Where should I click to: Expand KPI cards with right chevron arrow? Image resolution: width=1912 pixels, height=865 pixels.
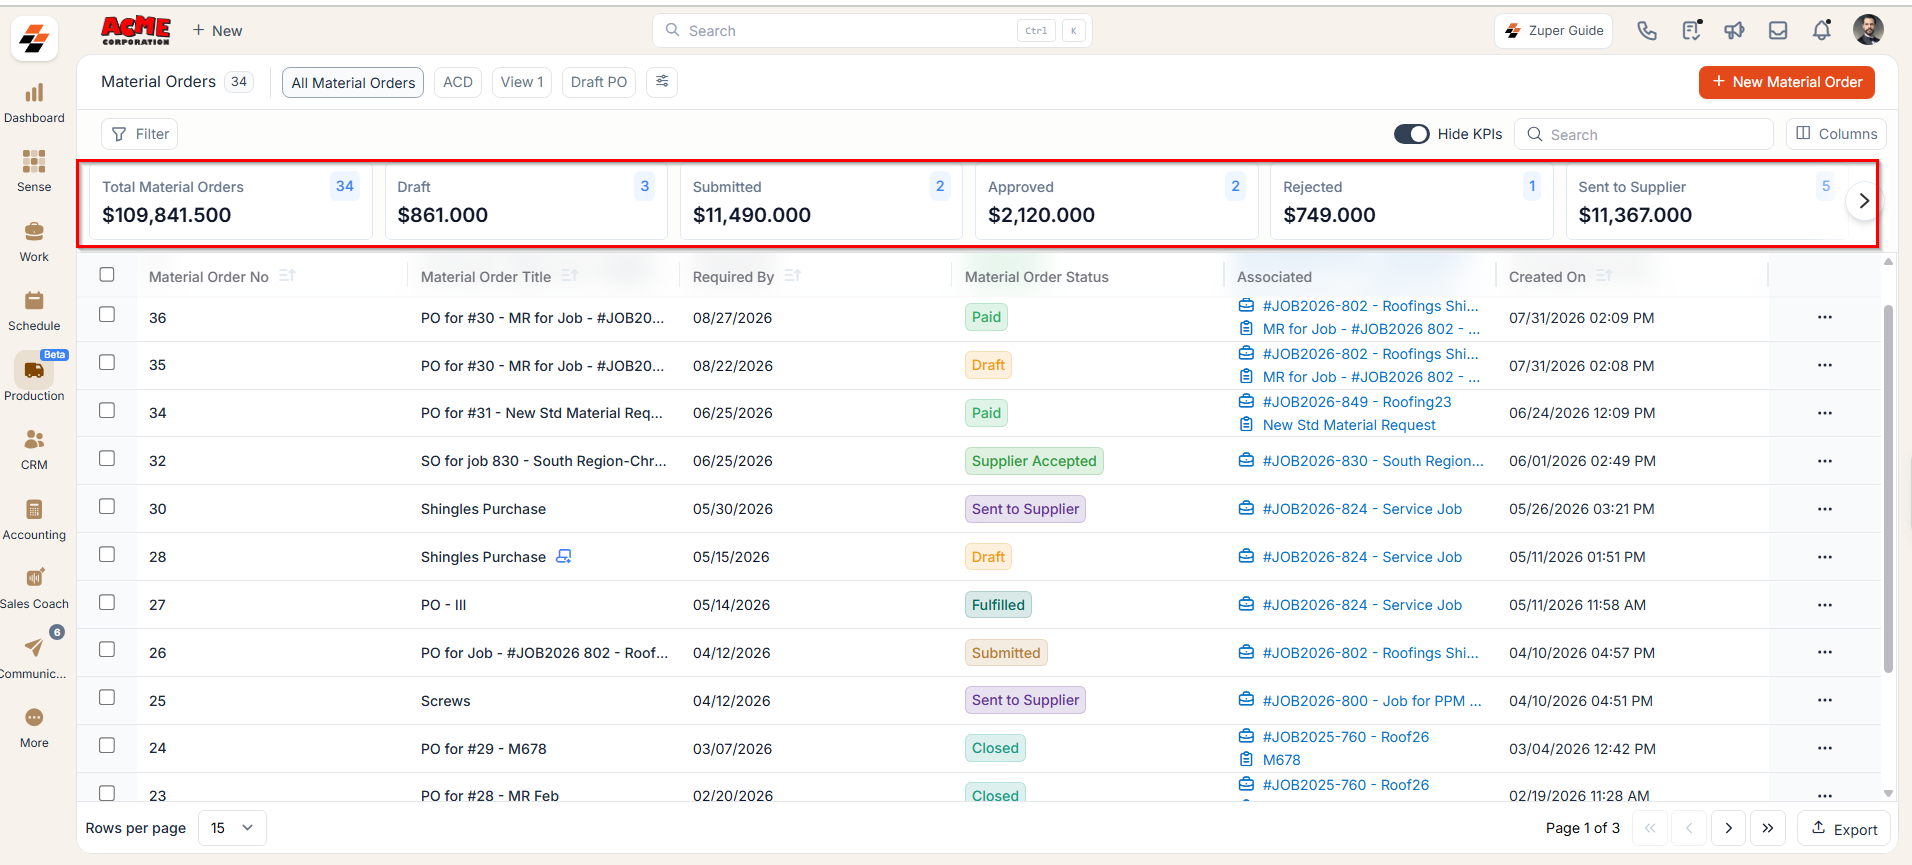tap(1863, 201)
